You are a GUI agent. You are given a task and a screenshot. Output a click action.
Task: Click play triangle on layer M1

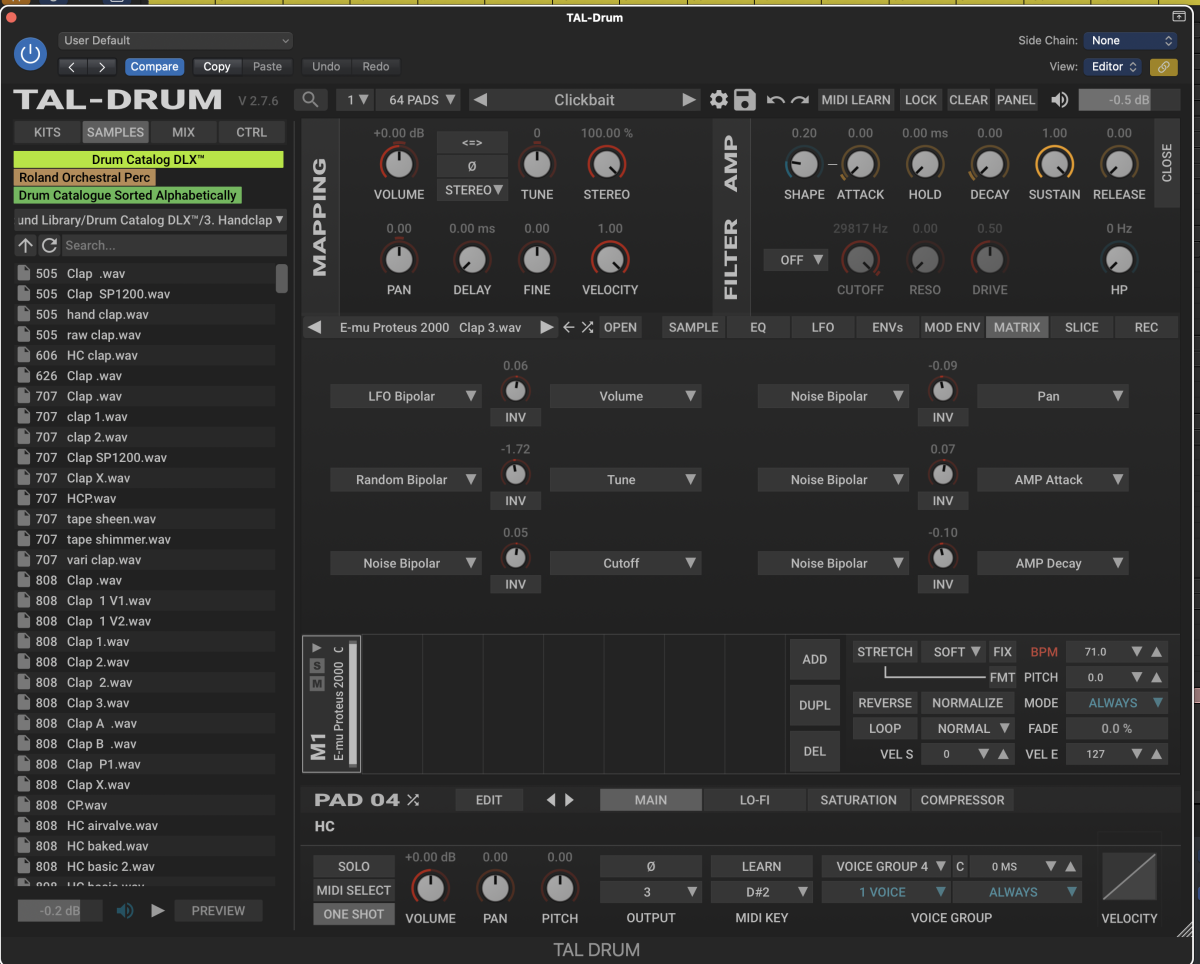coord(317,648)
